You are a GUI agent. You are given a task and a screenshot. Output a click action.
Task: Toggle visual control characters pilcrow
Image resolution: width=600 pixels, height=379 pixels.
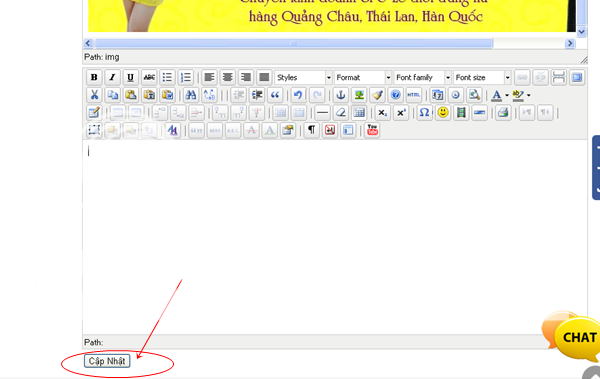[x=311, y=130]
